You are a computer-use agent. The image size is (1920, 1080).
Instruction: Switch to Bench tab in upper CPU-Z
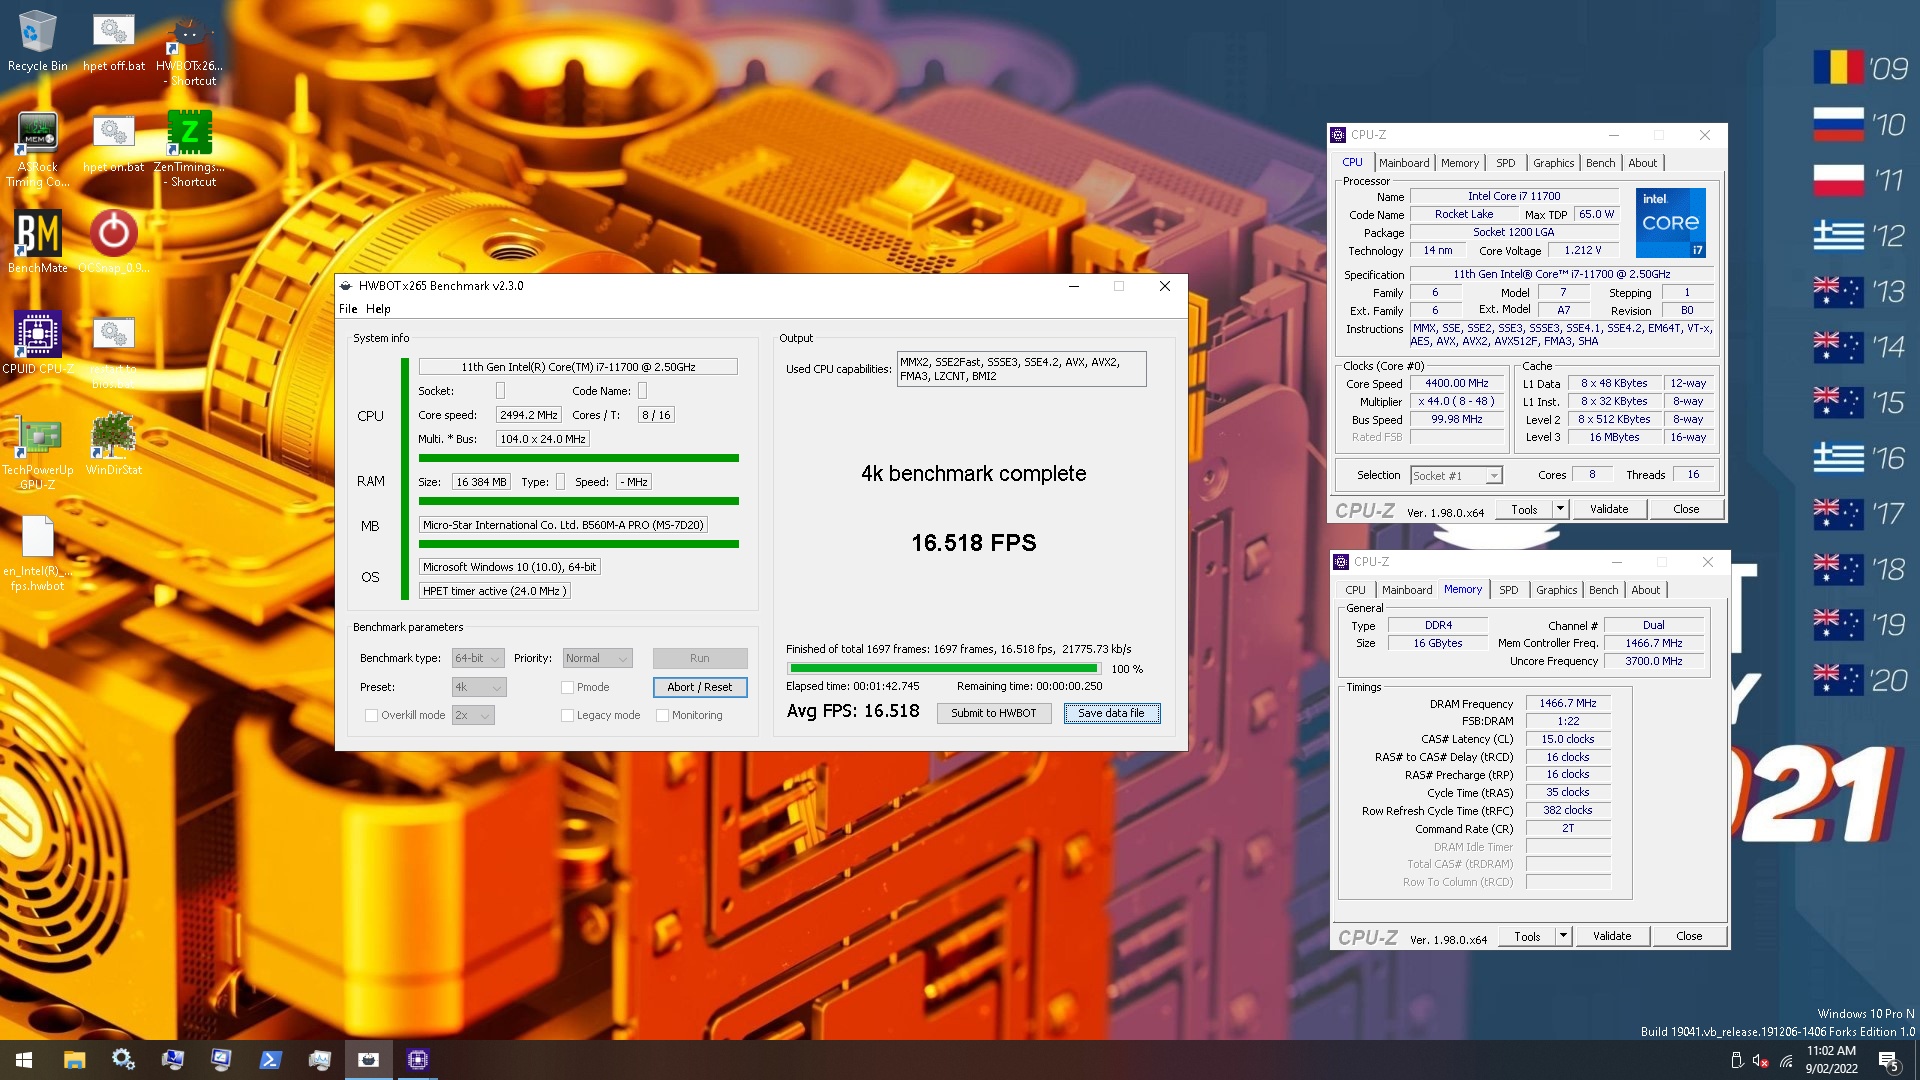click(1600, 163)
